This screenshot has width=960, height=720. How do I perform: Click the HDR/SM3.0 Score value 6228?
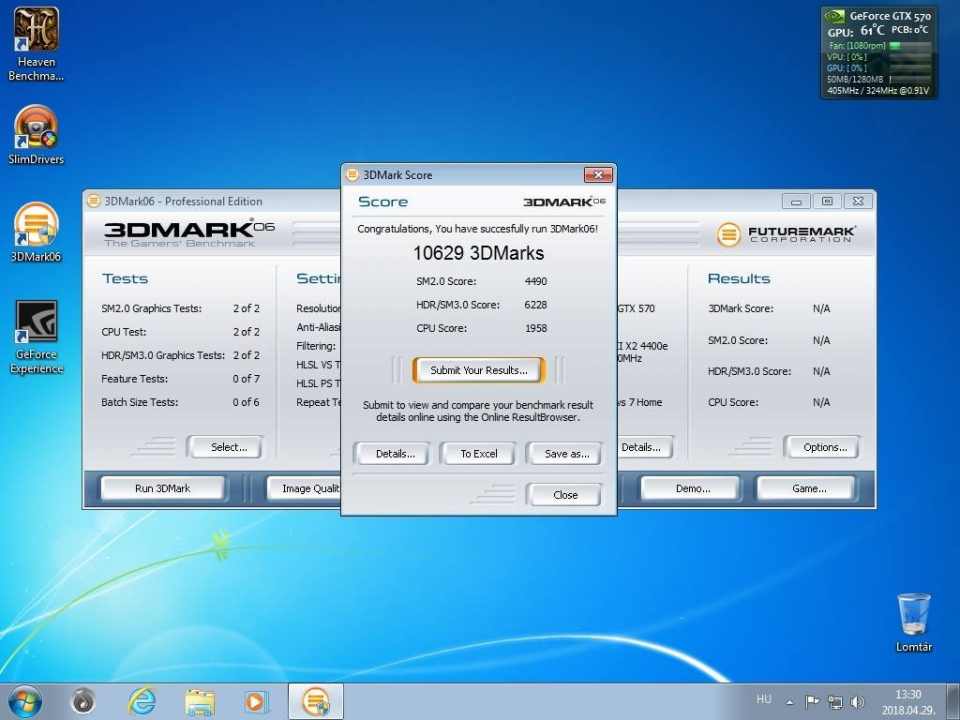tap(536, 304)
